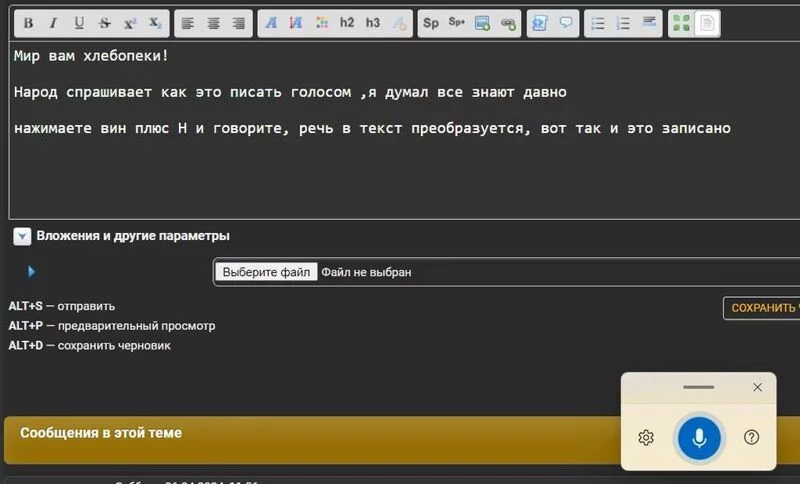Image resolution: width=800 pixels, height=484 pixels.
Task: Apply superscript formatting
Action: pos(130,23)
